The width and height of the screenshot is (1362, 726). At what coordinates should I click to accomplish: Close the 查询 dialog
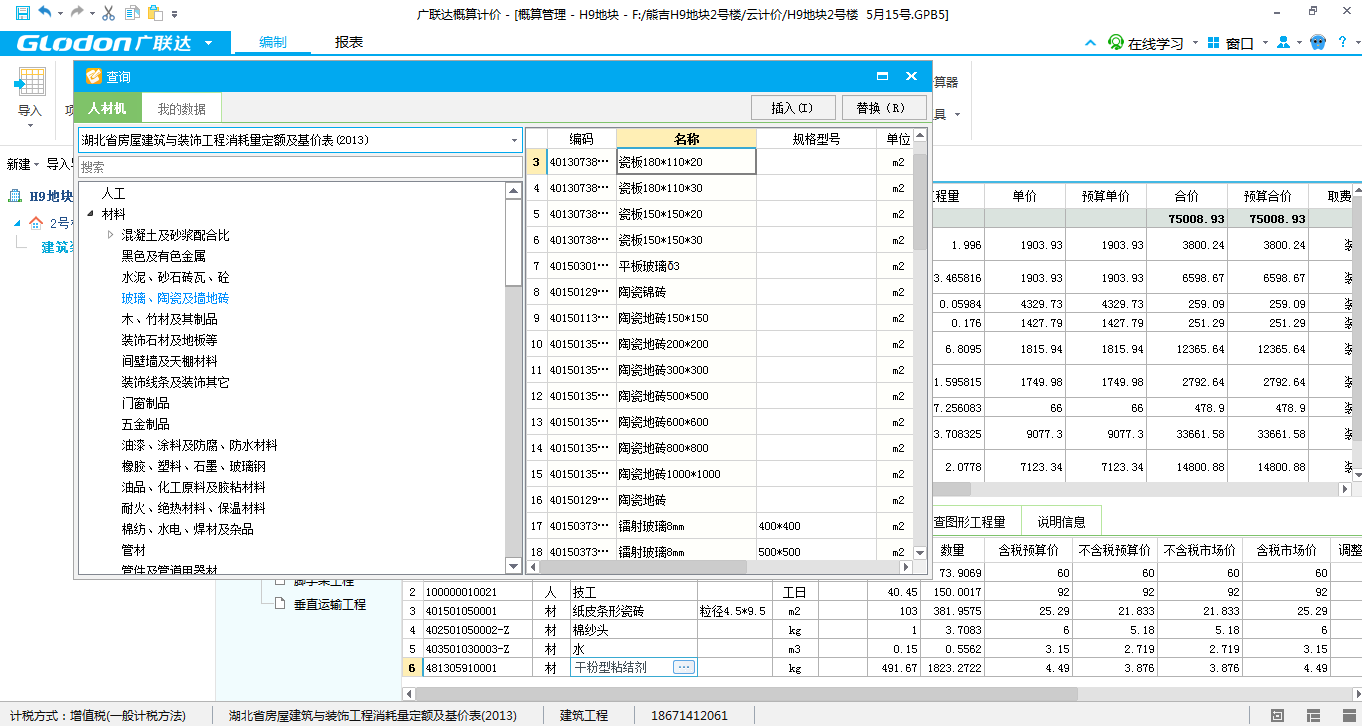(x=911, y=76)
